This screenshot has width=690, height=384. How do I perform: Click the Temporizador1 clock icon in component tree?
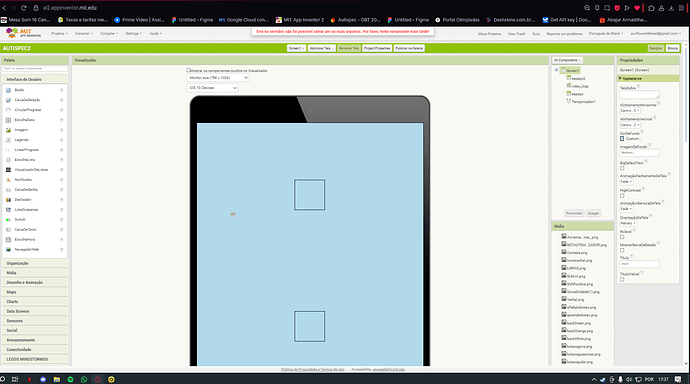(569, 101)
